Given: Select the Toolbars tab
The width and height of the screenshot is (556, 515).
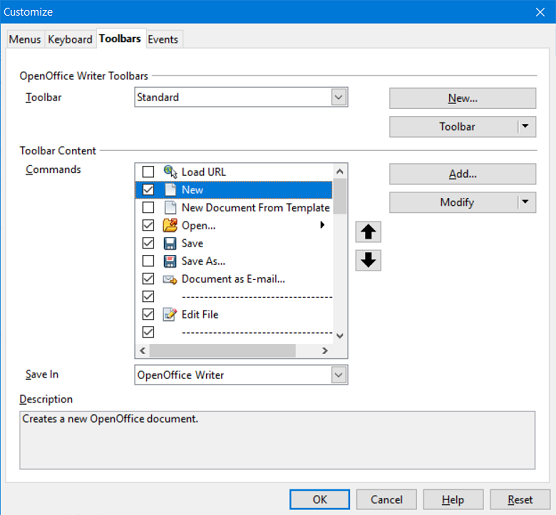Looking at the screenshot, I should coord(120,38).
